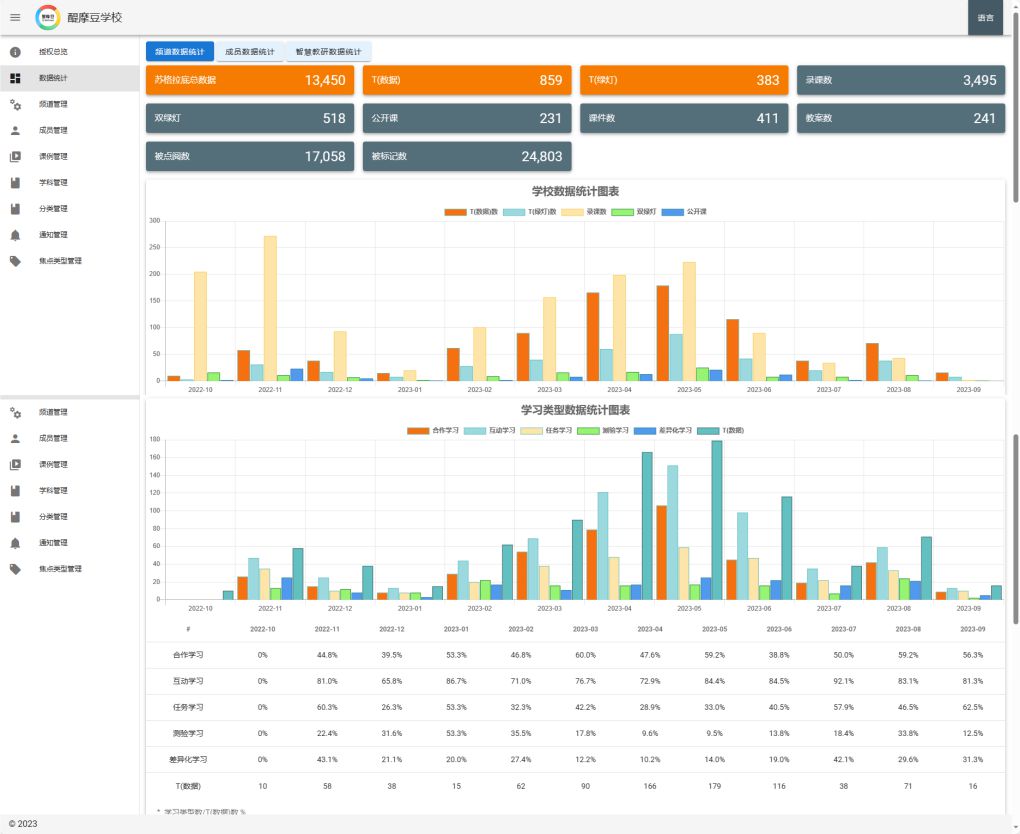Click the gear icon for 频道管理 in upper sidebar
This screenshot has height=834, width=1020.
coord(15,104)
